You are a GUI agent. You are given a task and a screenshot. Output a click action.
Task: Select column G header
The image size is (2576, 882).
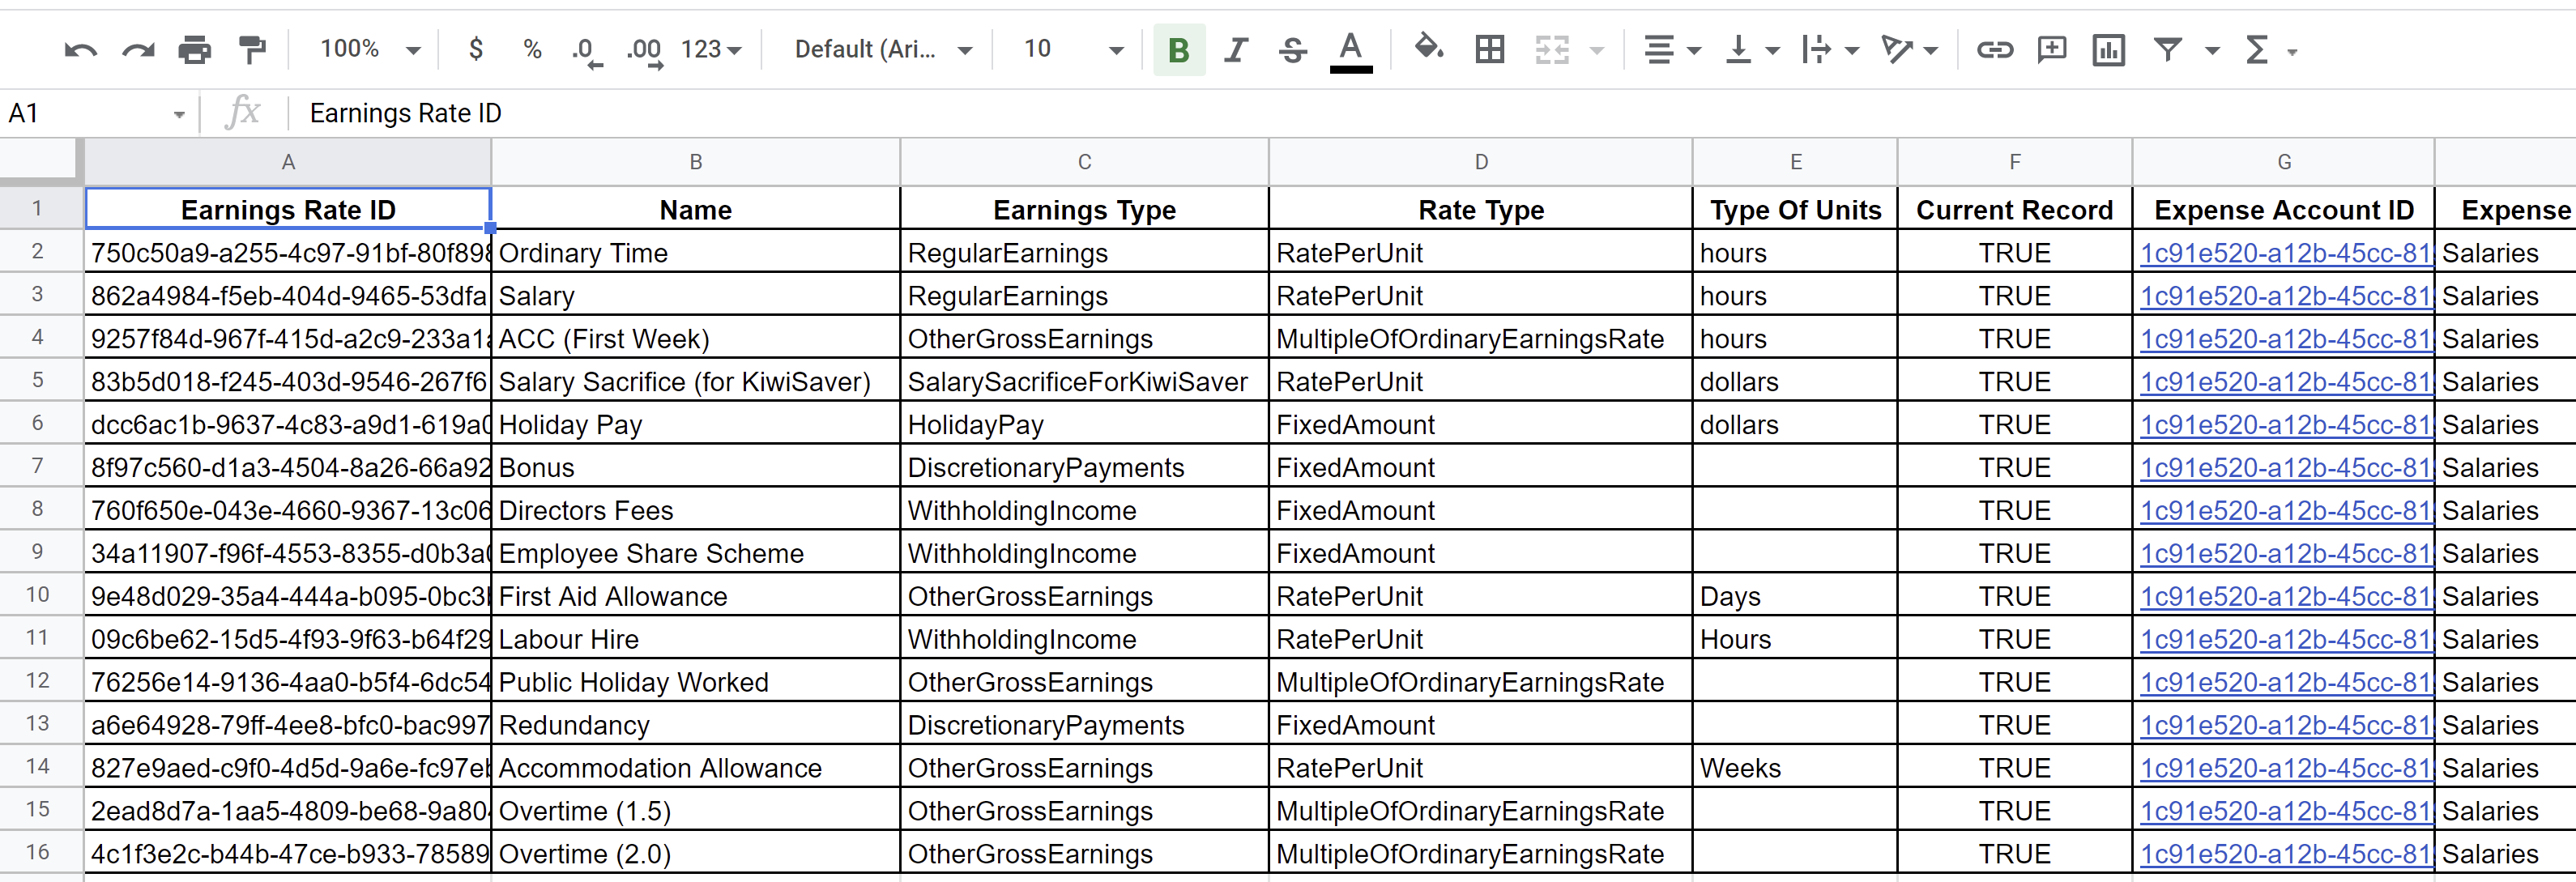[2284, 162]
